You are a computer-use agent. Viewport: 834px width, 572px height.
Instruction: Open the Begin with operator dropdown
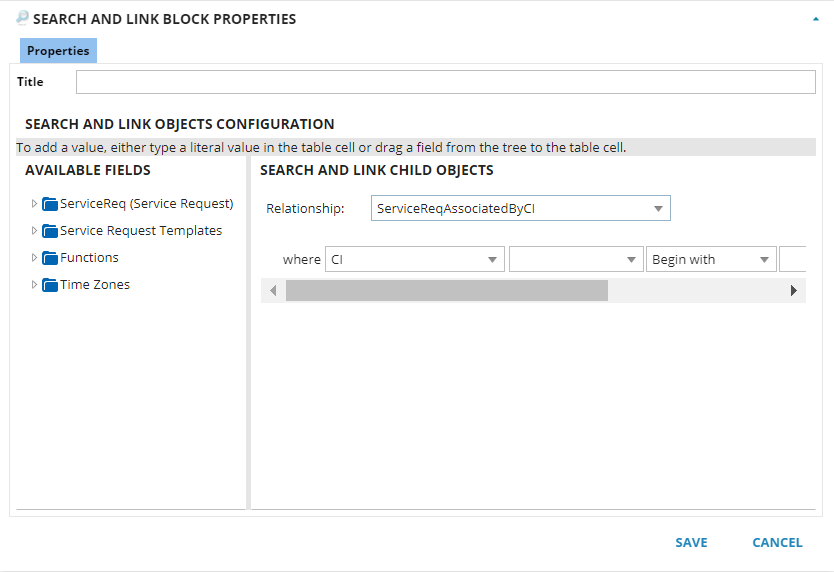[x=764, y=260]
